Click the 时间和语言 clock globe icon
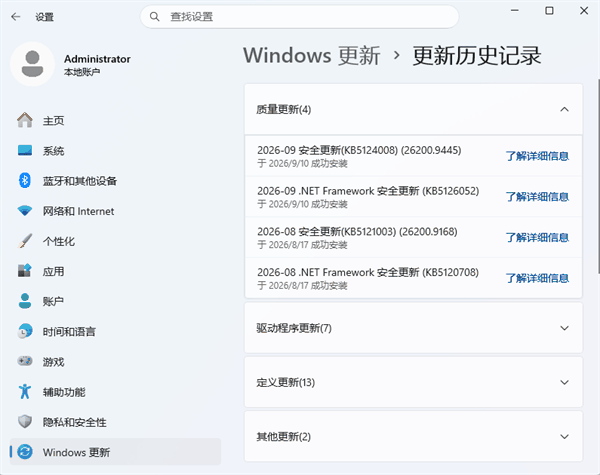 point(25,331)
